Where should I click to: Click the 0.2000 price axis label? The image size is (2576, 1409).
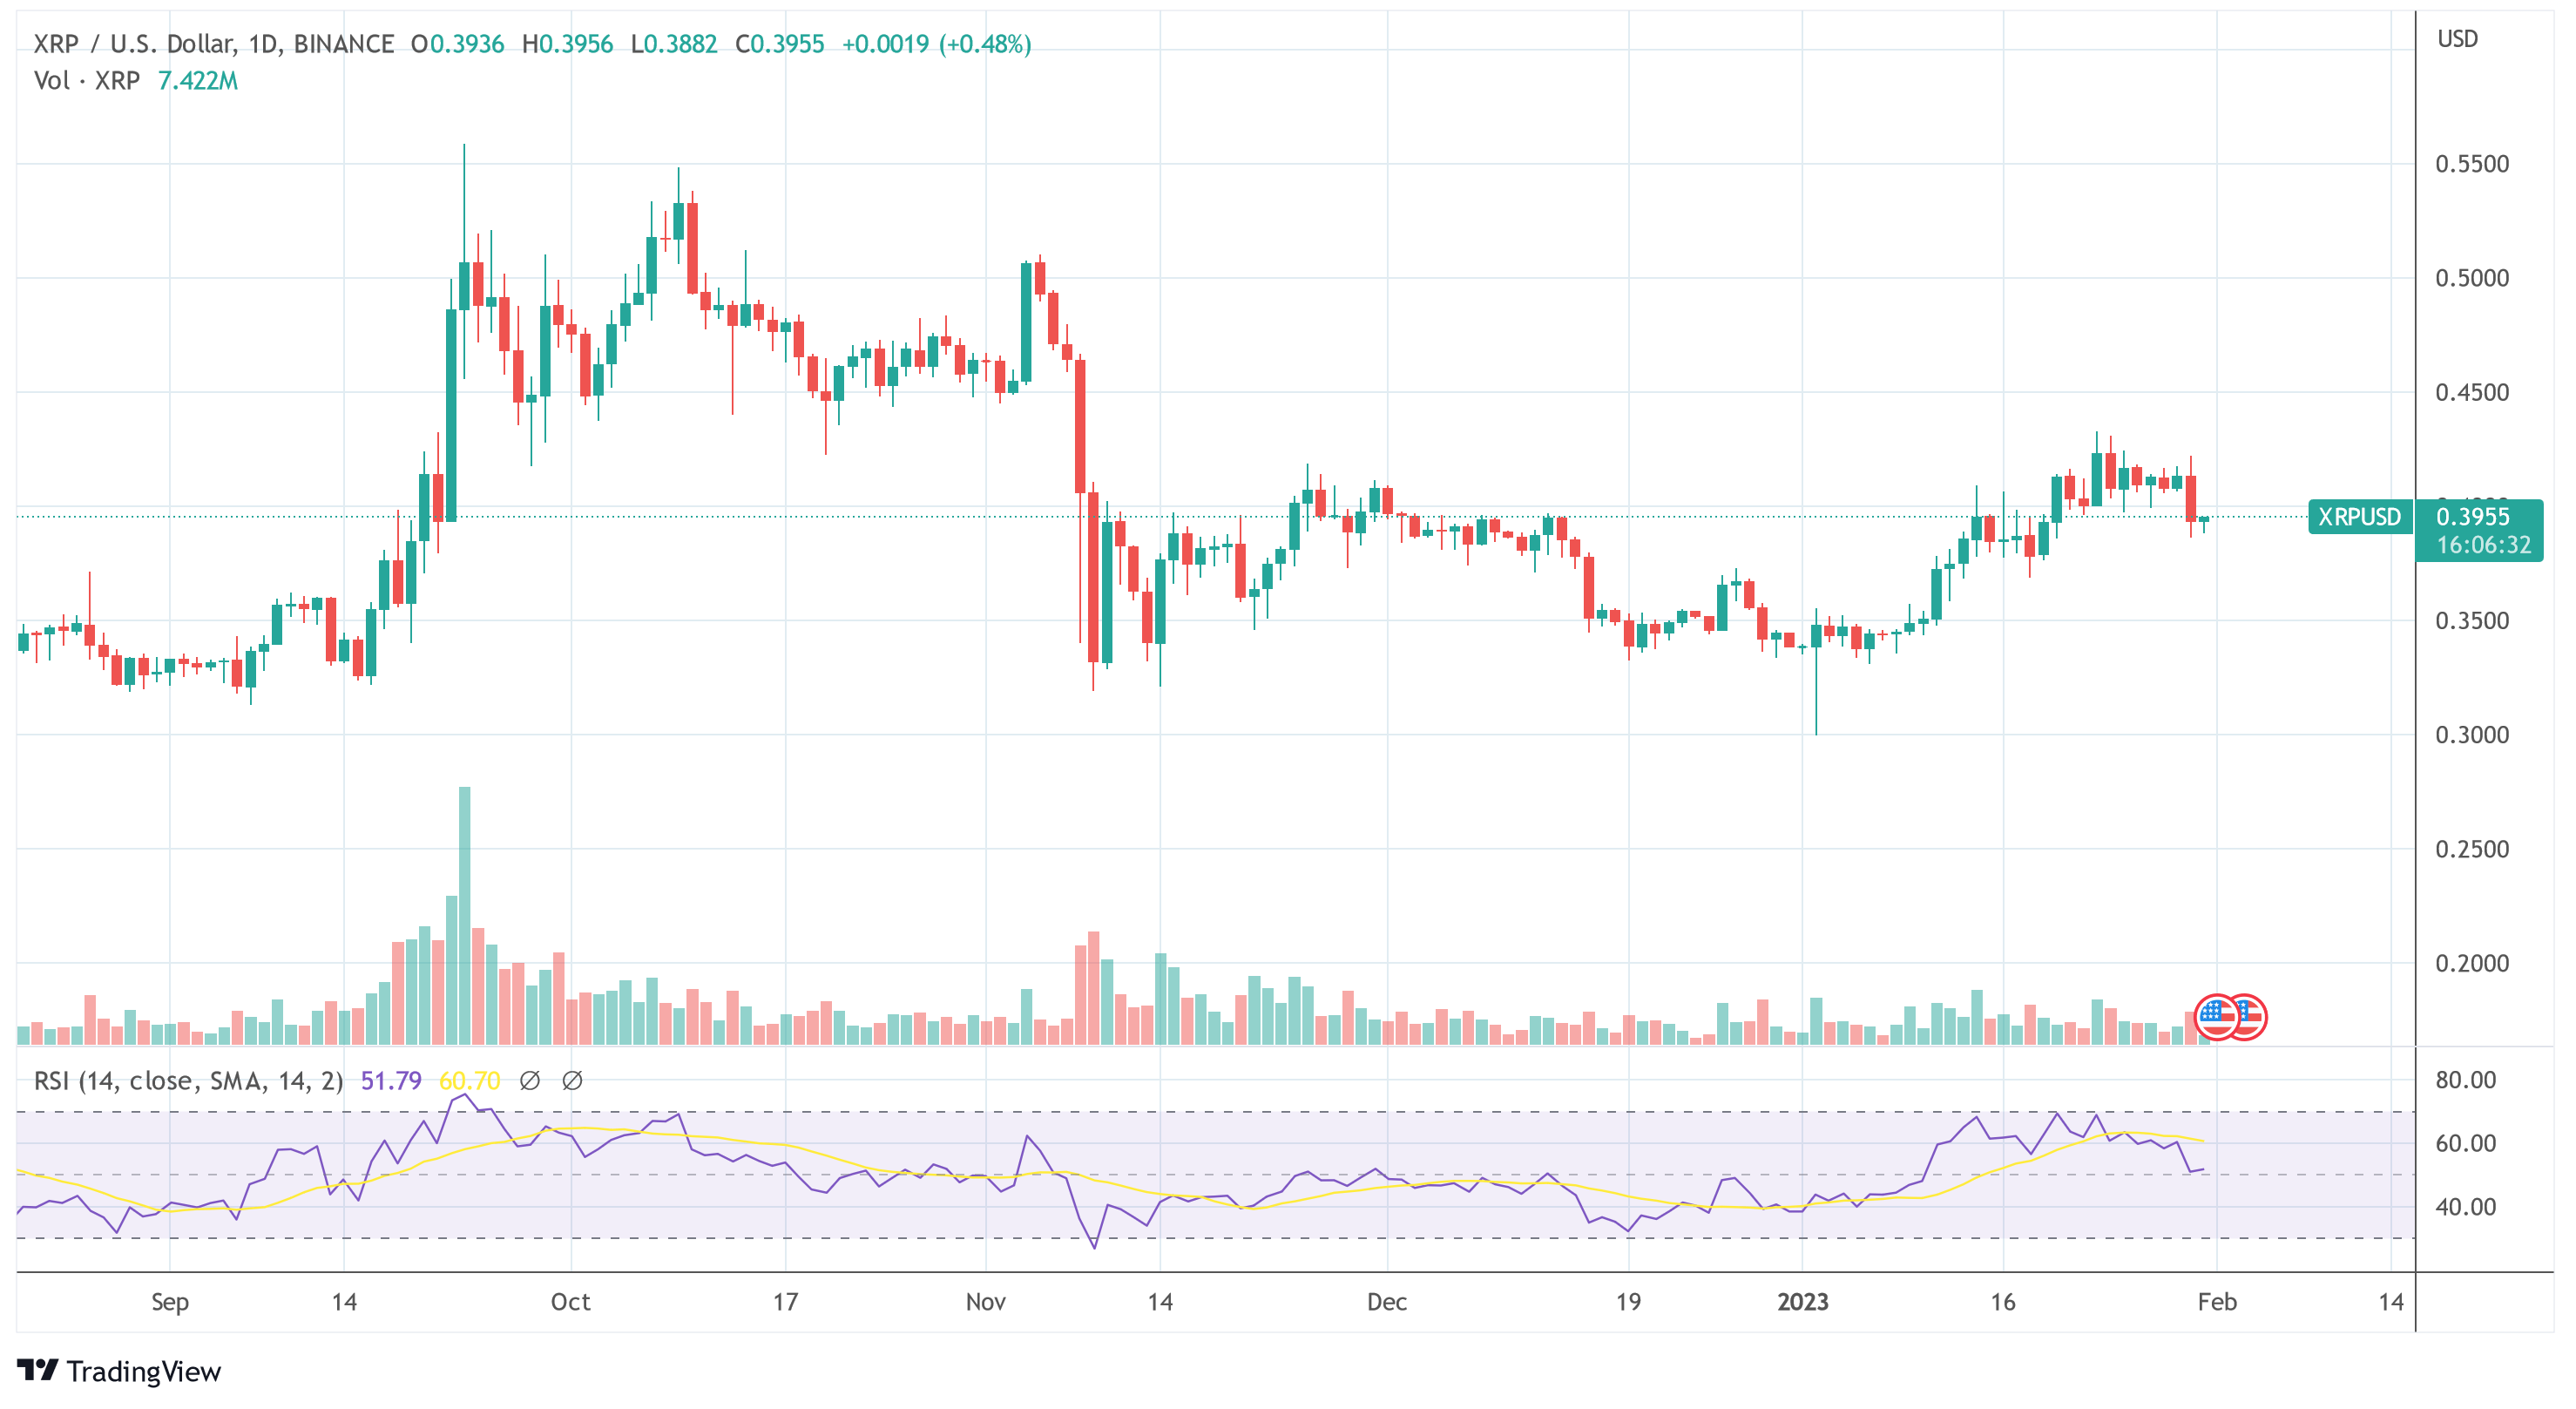click(2472, 963)
